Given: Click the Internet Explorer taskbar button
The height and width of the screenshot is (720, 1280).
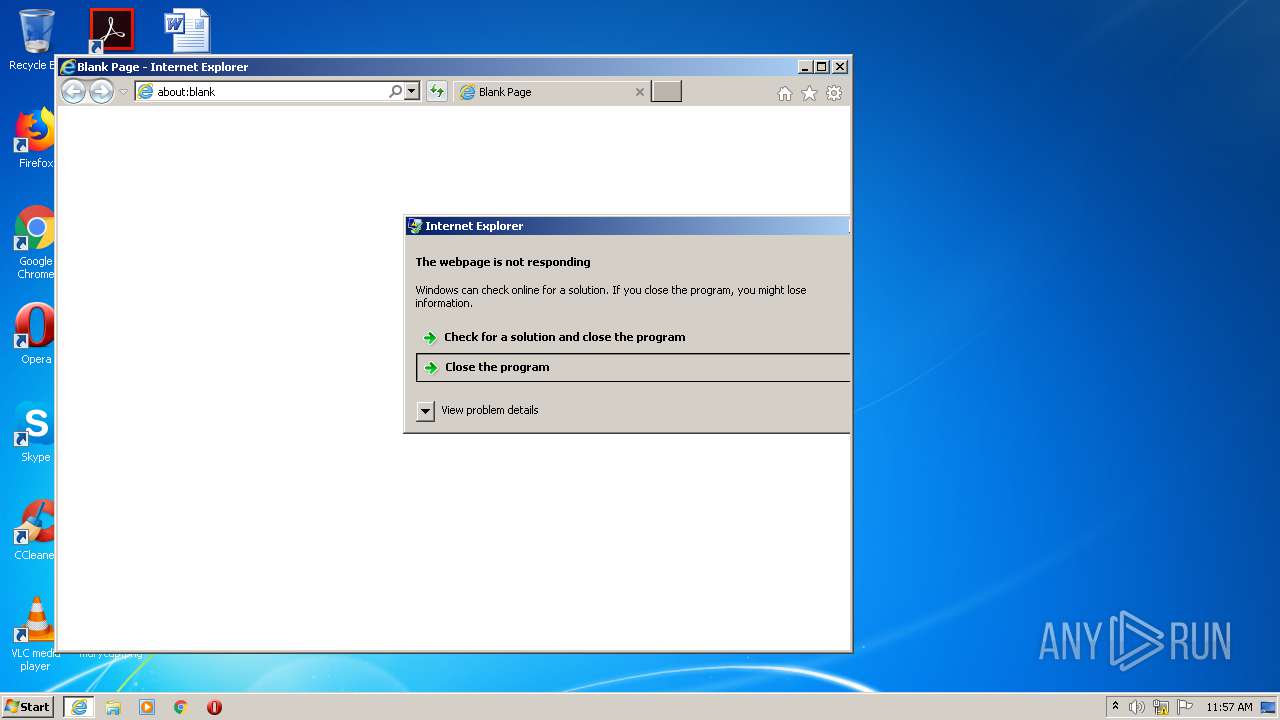Looking at the screenshot, I should [79, 707].
